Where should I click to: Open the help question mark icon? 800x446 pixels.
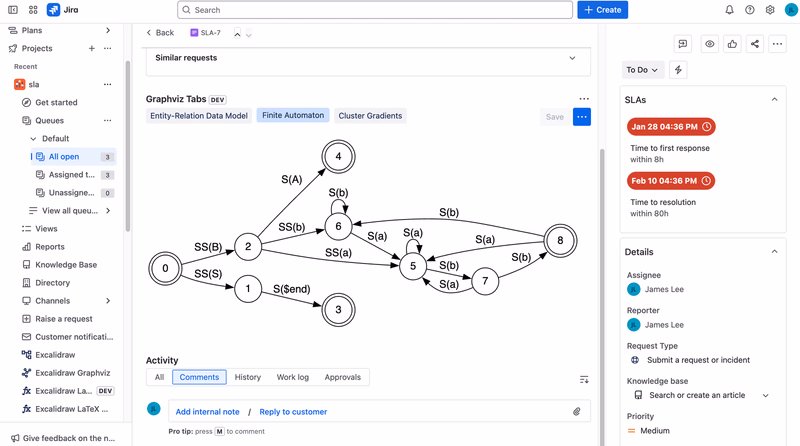pyautogui.click(x=749, y=10)
